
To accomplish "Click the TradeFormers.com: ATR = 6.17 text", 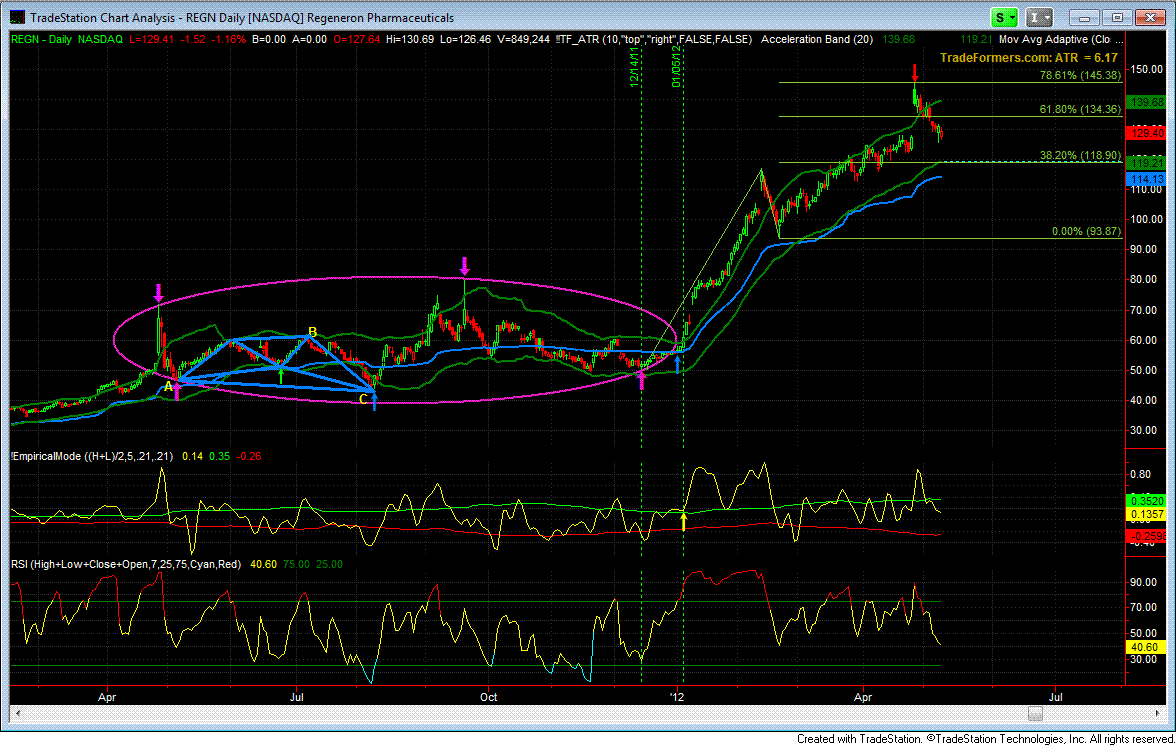I will (1028, 58).
